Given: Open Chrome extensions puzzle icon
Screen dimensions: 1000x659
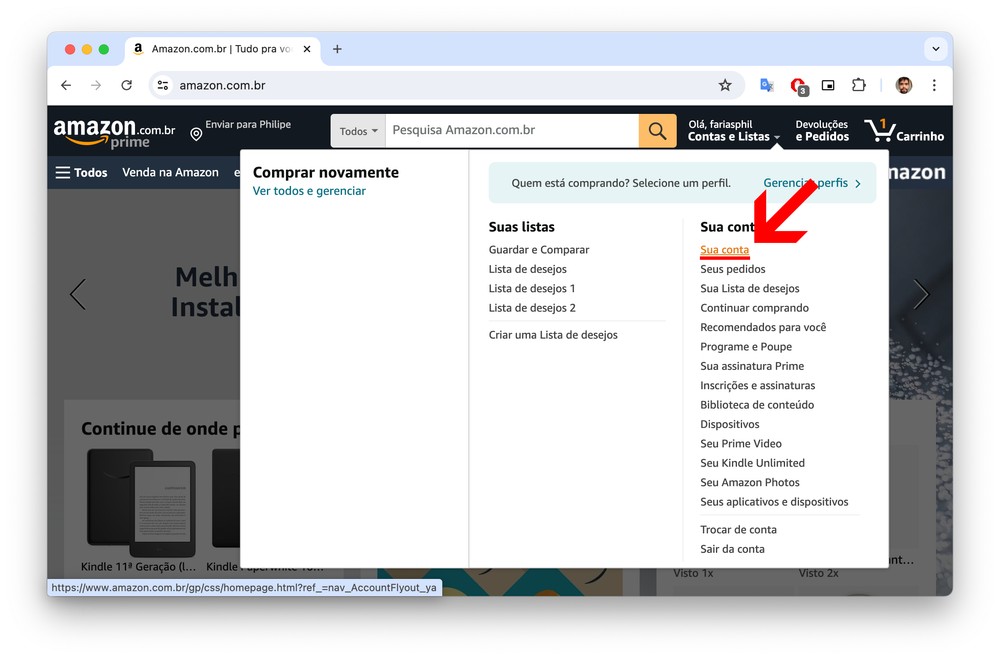Looking at the screenshot, I should click(x=858, y=86).
